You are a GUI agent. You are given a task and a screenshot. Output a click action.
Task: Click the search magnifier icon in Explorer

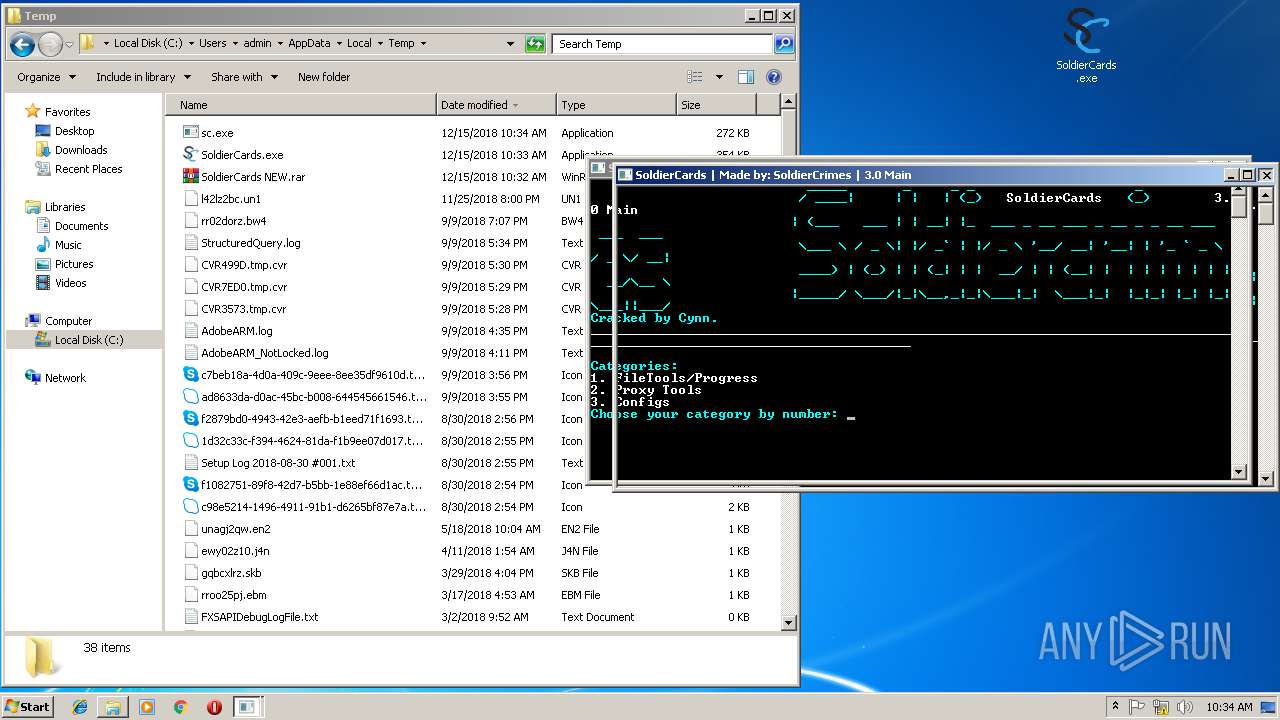784,44
